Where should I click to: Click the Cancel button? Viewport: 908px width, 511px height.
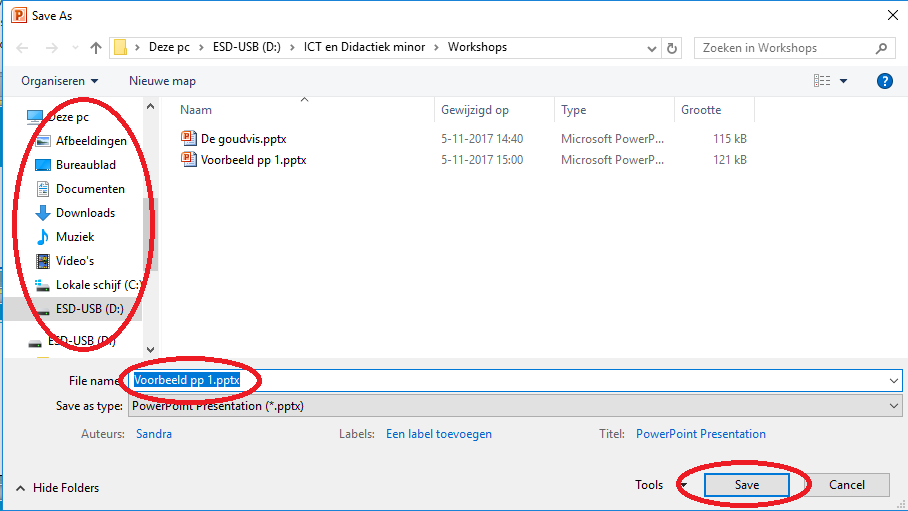tap(846, 485)
